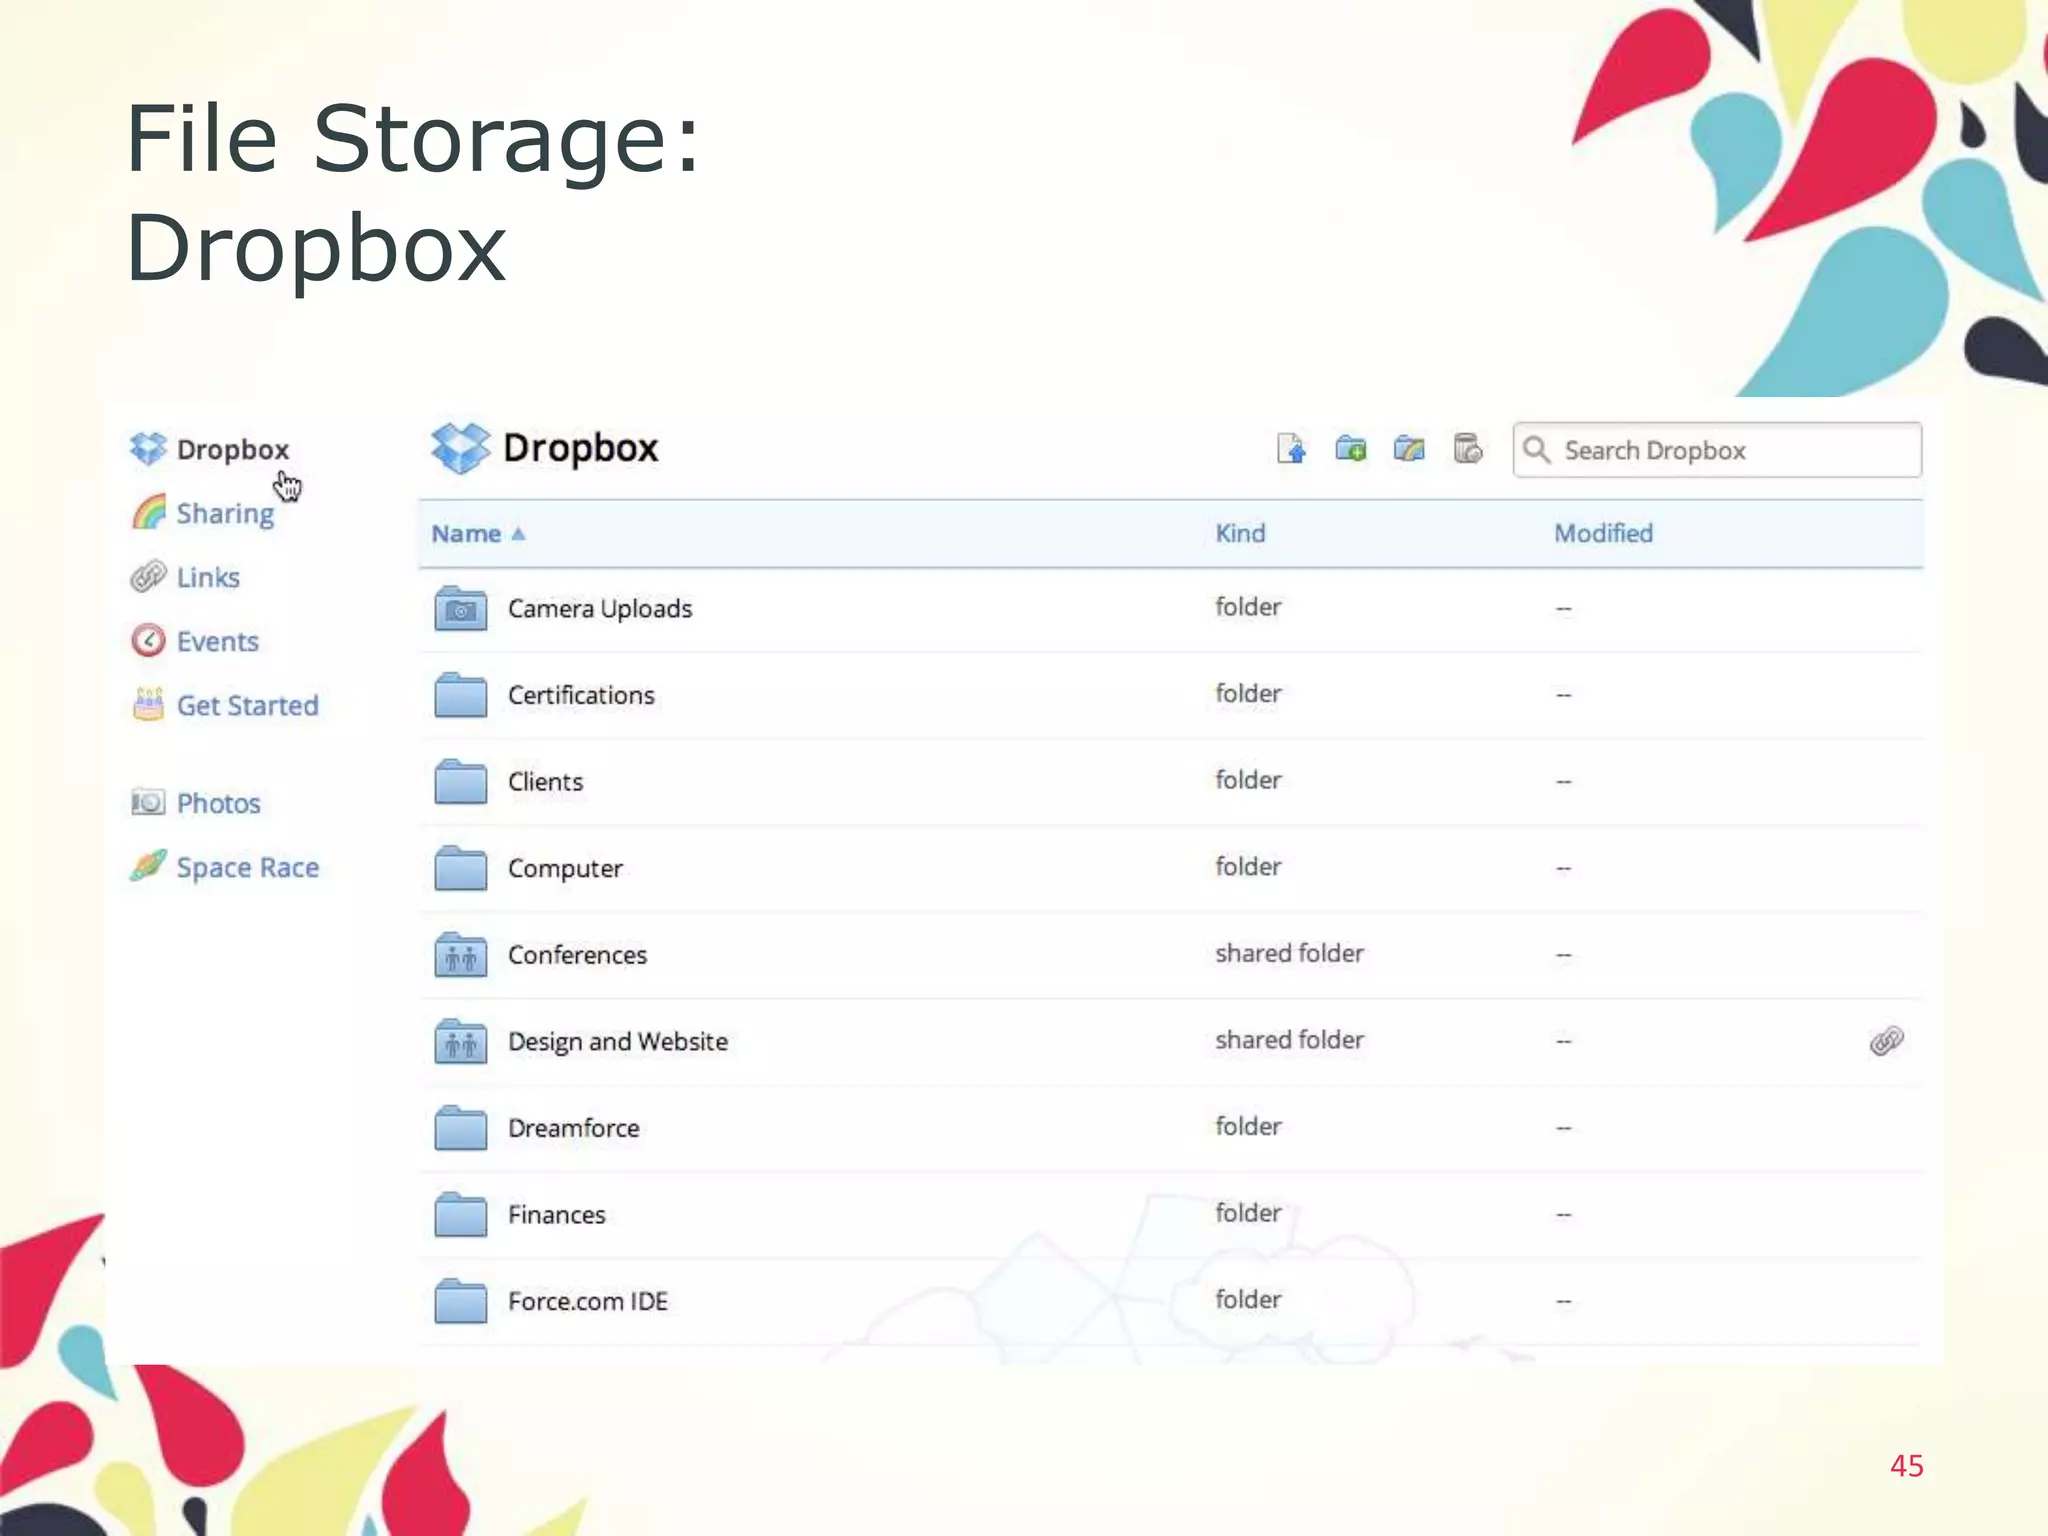
Task: Click the link icon on Design and Website row
Action: [1886, 1041]
